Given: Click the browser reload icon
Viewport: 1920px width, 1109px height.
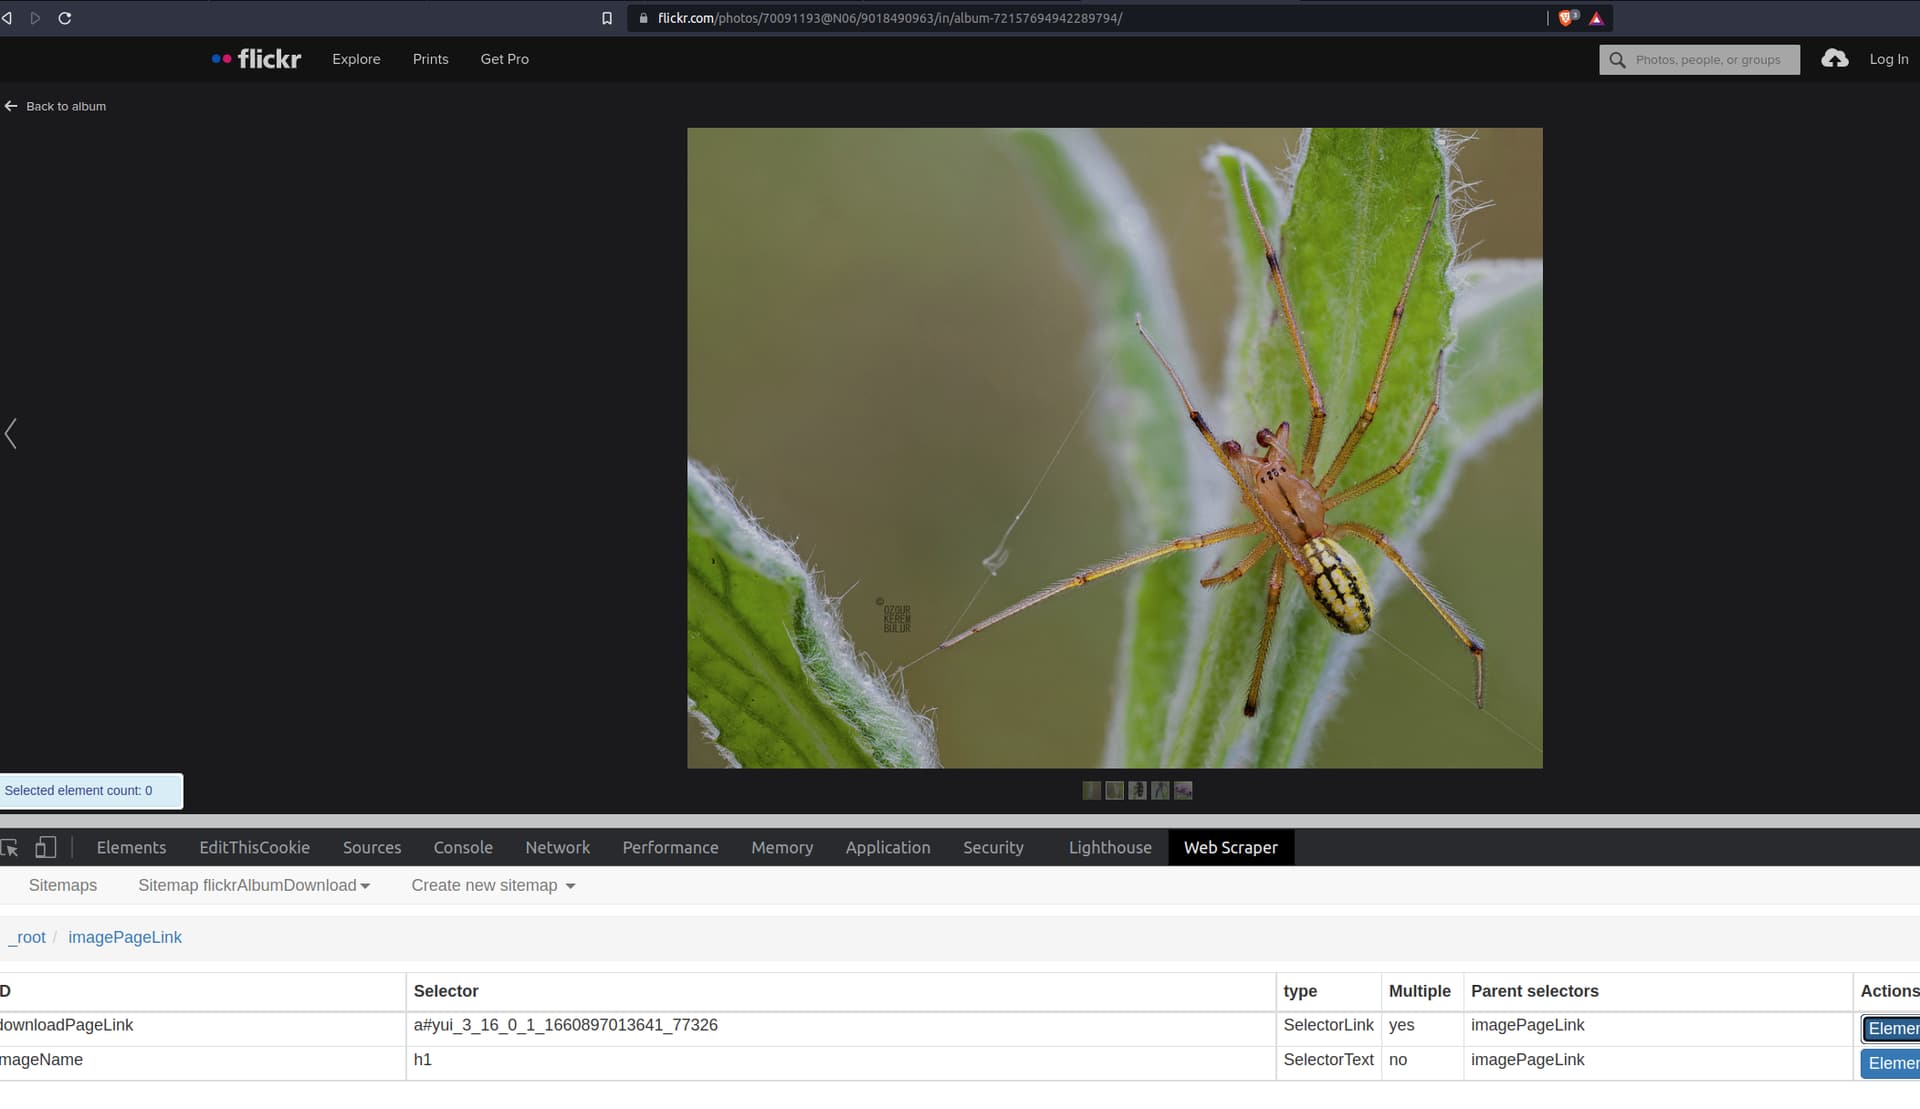Looking at the screenshot, I should (65, 18).
